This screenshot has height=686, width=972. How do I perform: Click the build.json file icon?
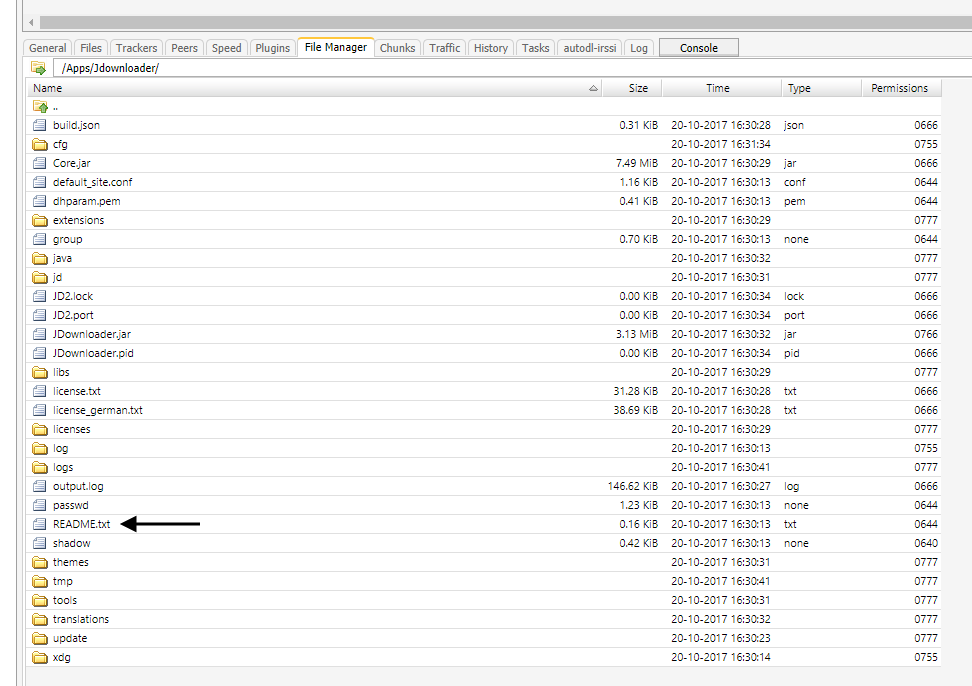(40, 125)
